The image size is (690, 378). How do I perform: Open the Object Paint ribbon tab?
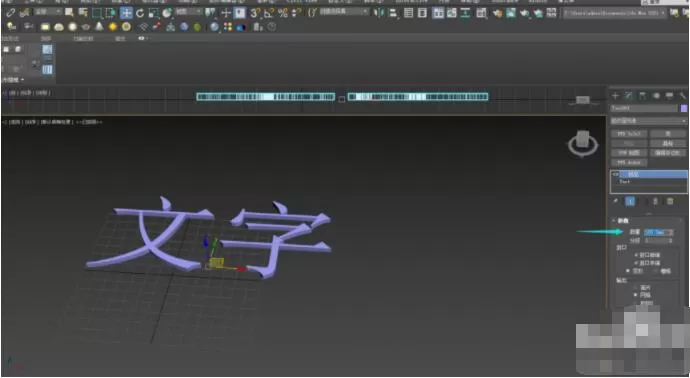[x=83, y=39]
